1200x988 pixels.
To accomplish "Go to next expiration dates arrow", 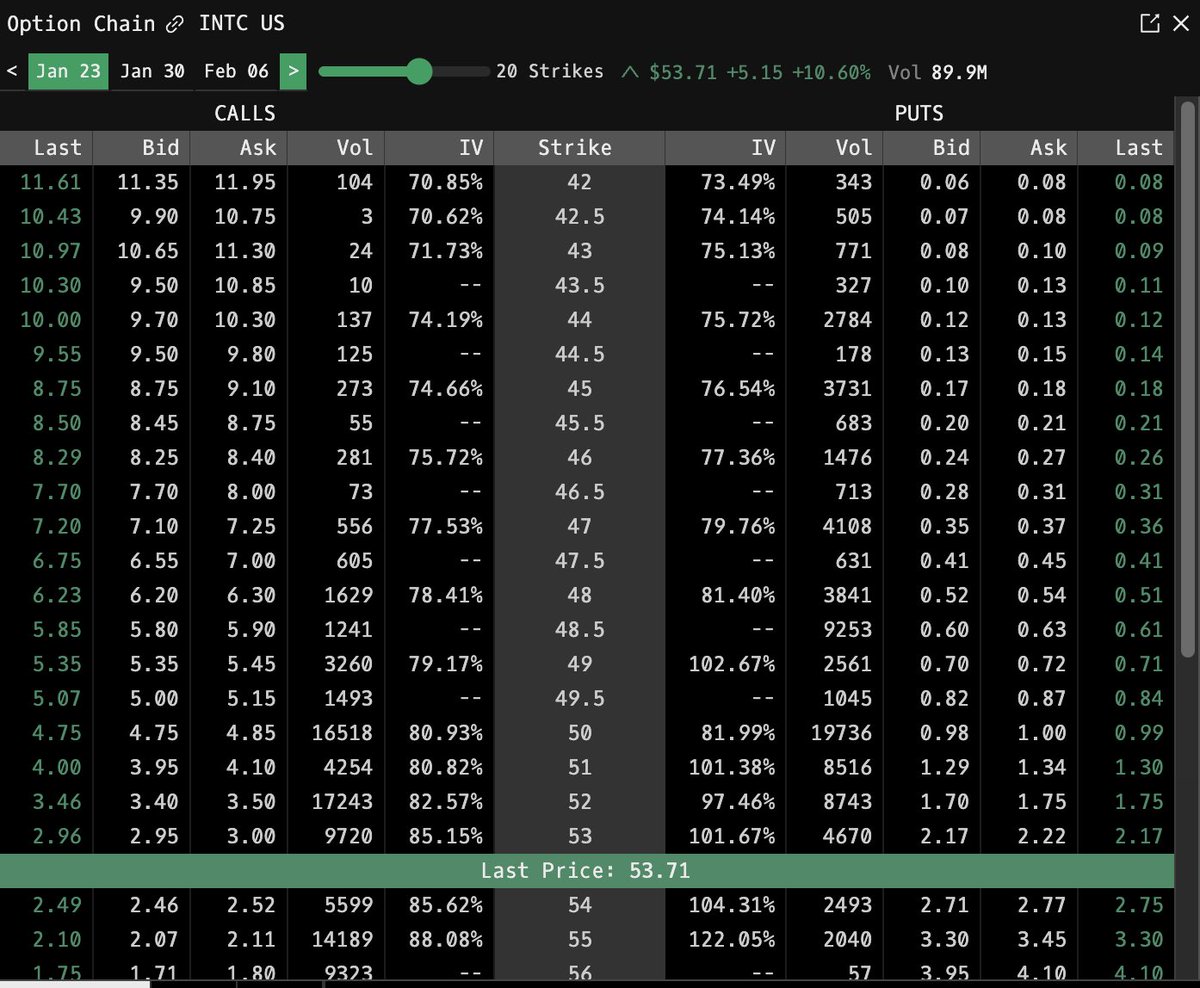I will (x=293, y=71).
